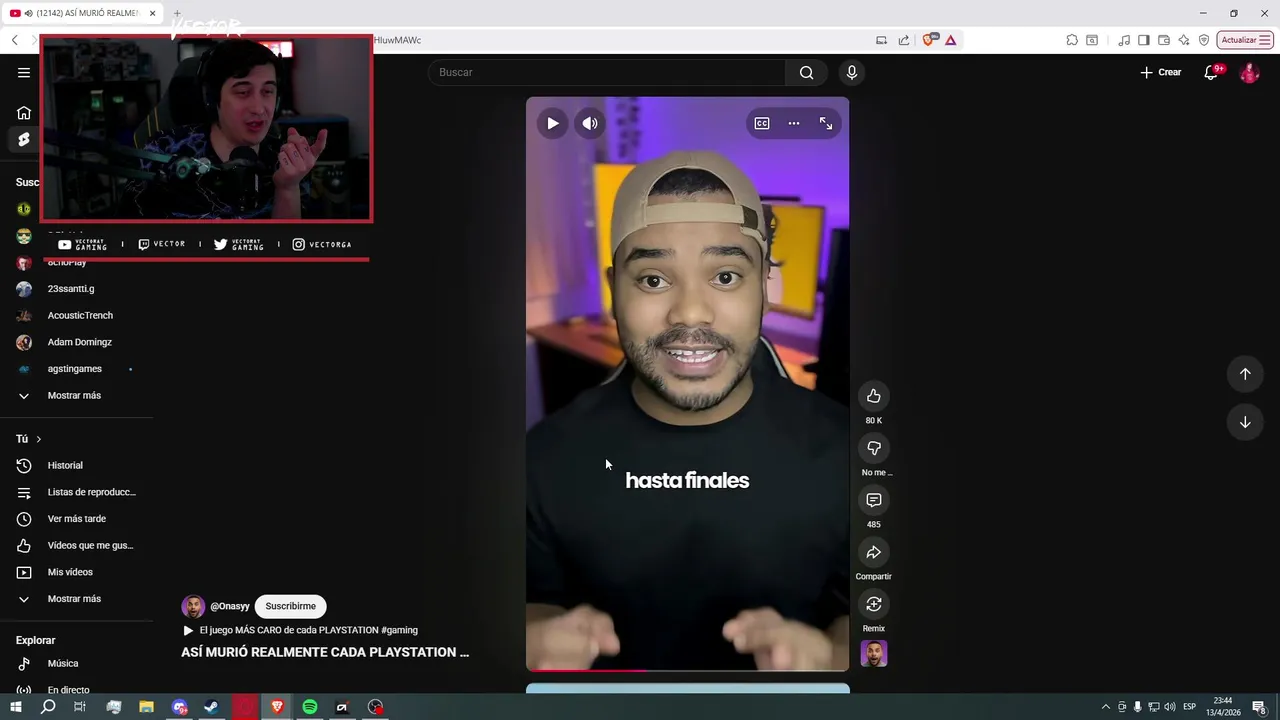Click the share page icon in the address bar
The image size is (1280, 720).
[x=904, y=40]
